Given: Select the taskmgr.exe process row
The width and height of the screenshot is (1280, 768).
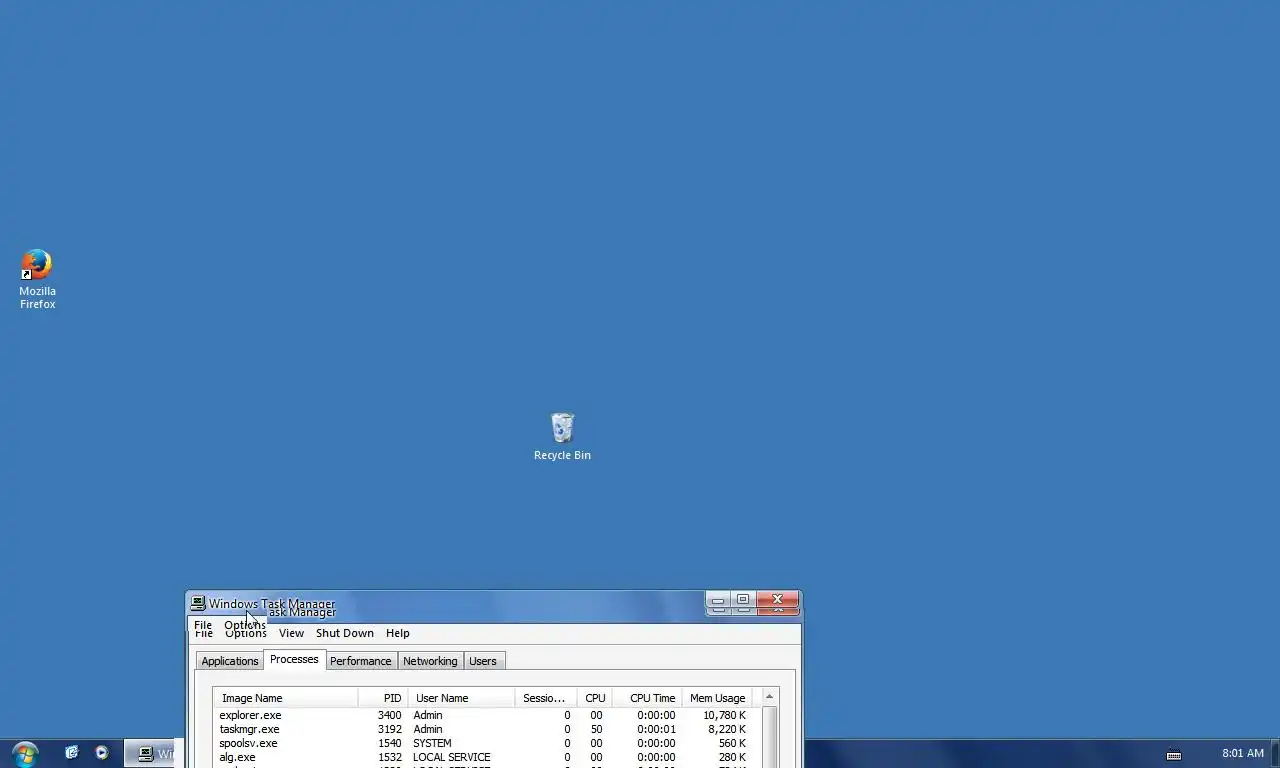Looking at the screenshot, I should pos(486,729).
